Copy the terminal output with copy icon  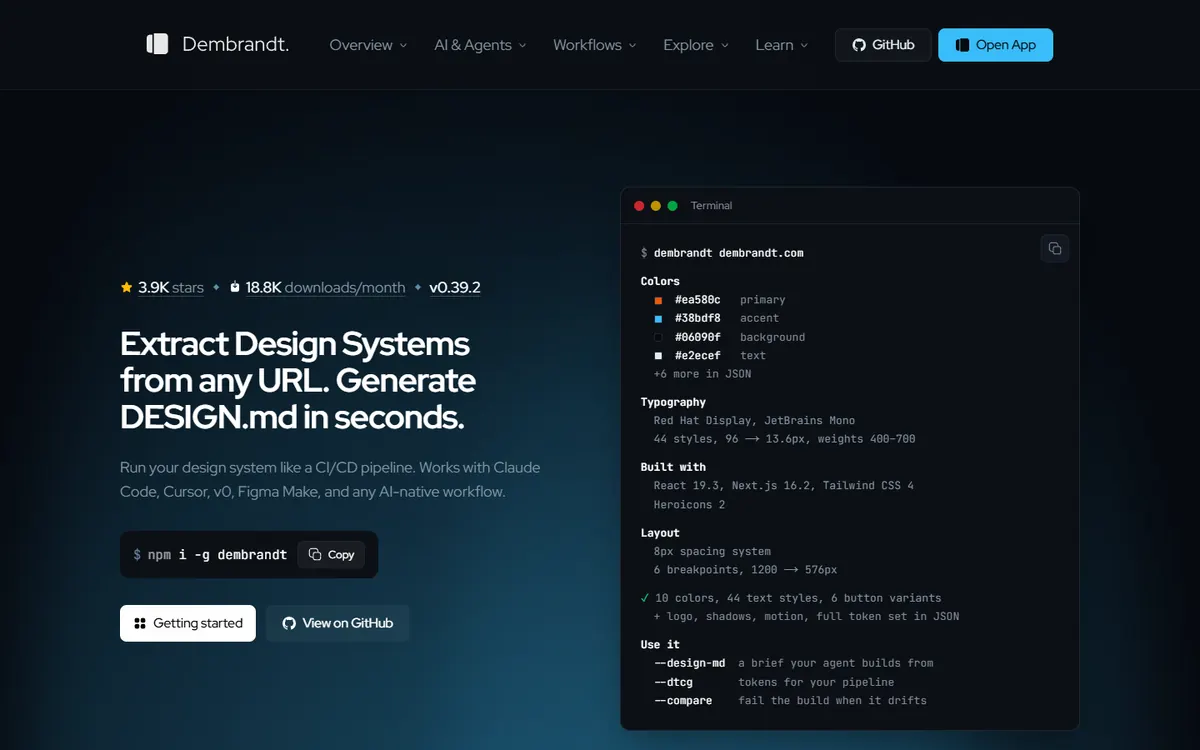(x=1055, y=249)
